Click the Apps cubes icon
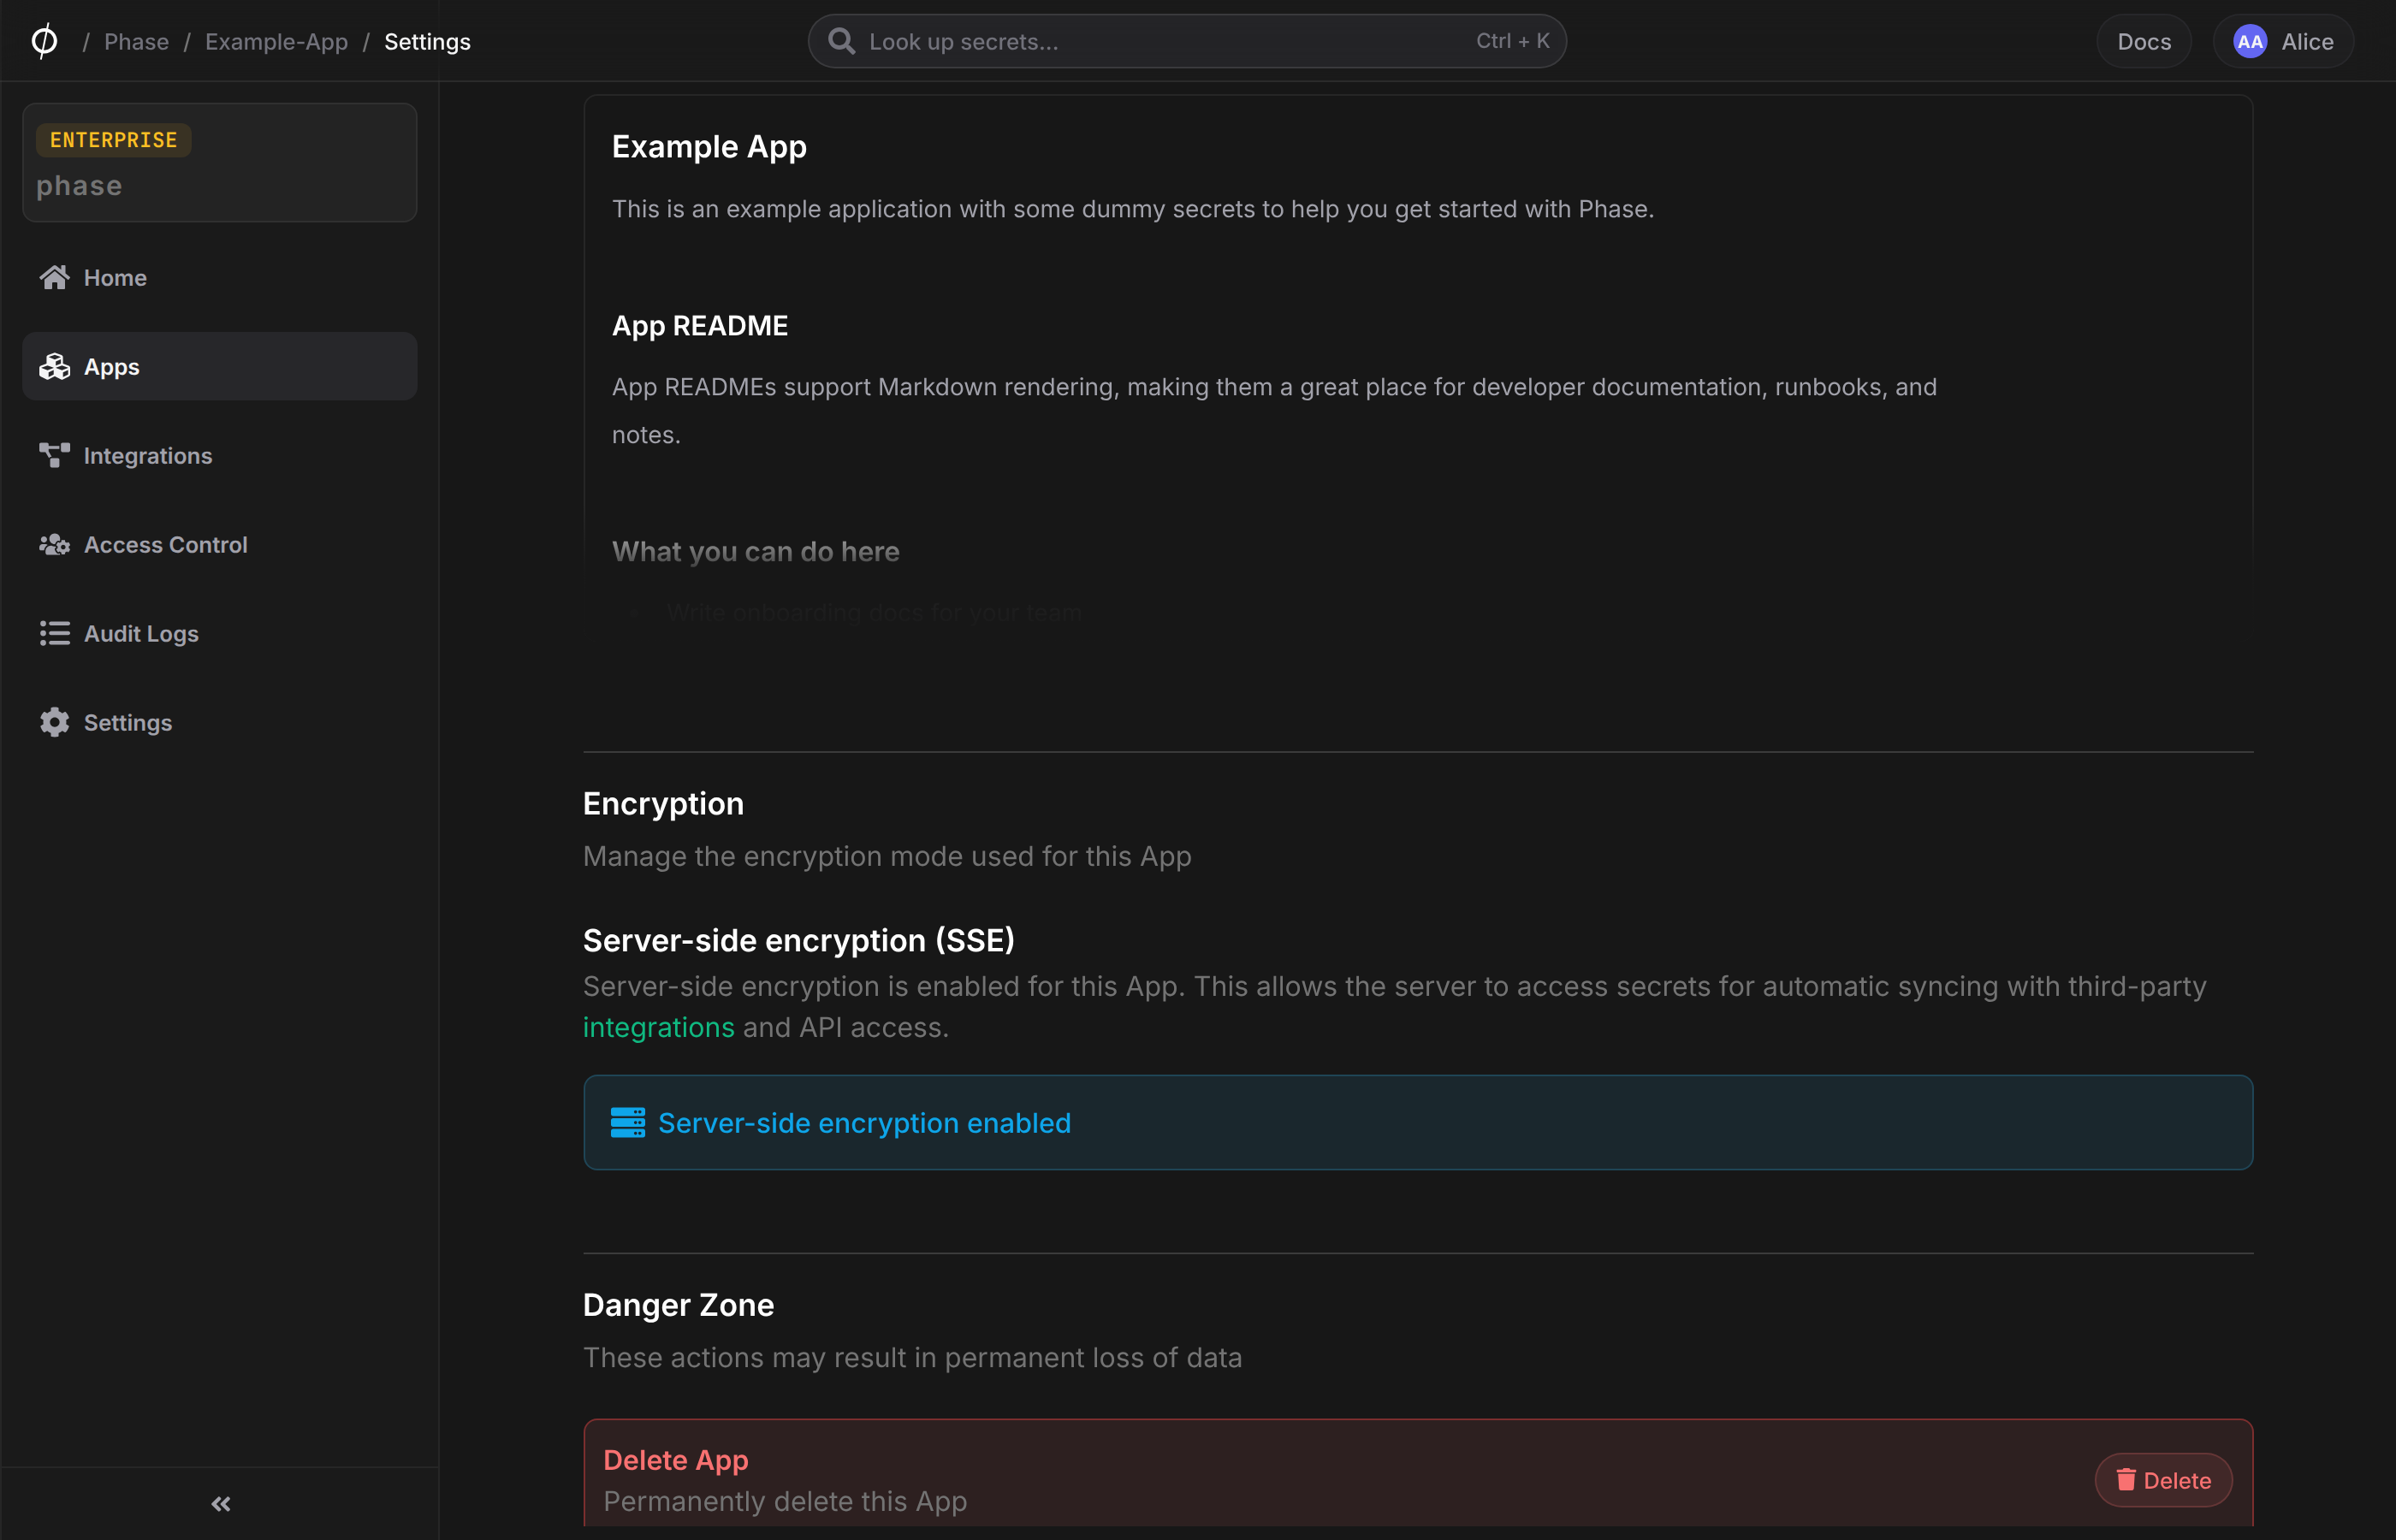Image resolution: width=2396 pixels, height=1540 pixels. (x=55, y=366)
